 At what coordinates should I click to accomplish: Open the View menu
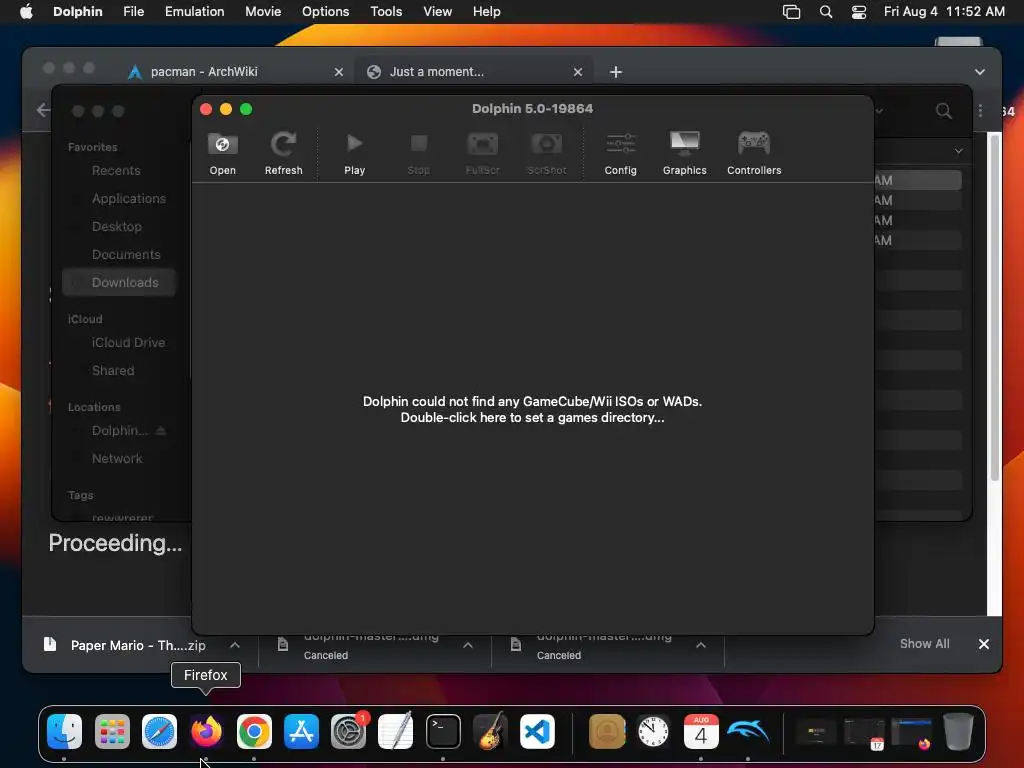coord(438,12)
